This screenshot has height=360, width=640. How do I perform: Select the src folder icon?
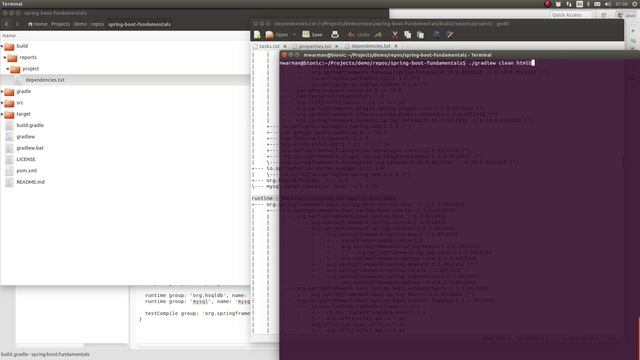tap(9, 103)
